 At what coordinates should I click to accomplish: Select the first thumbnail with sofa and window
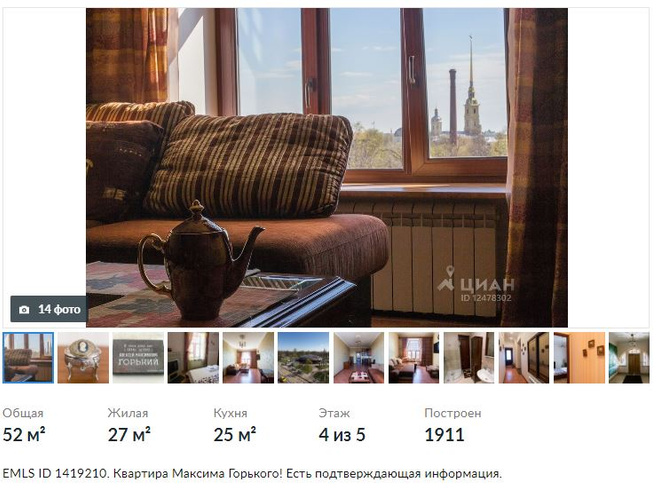(28, 358)
